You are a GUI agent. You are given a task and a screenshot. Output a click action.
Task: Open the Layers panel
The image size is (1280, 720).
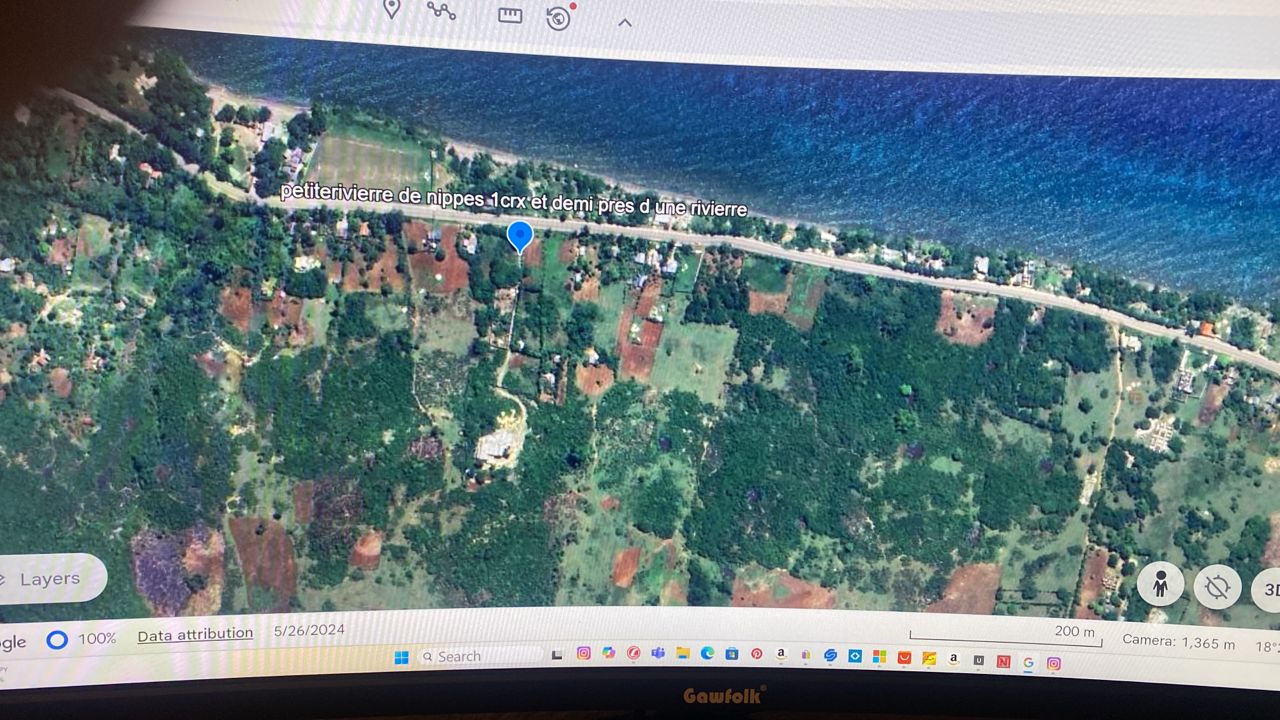click(x=48, y=579)
